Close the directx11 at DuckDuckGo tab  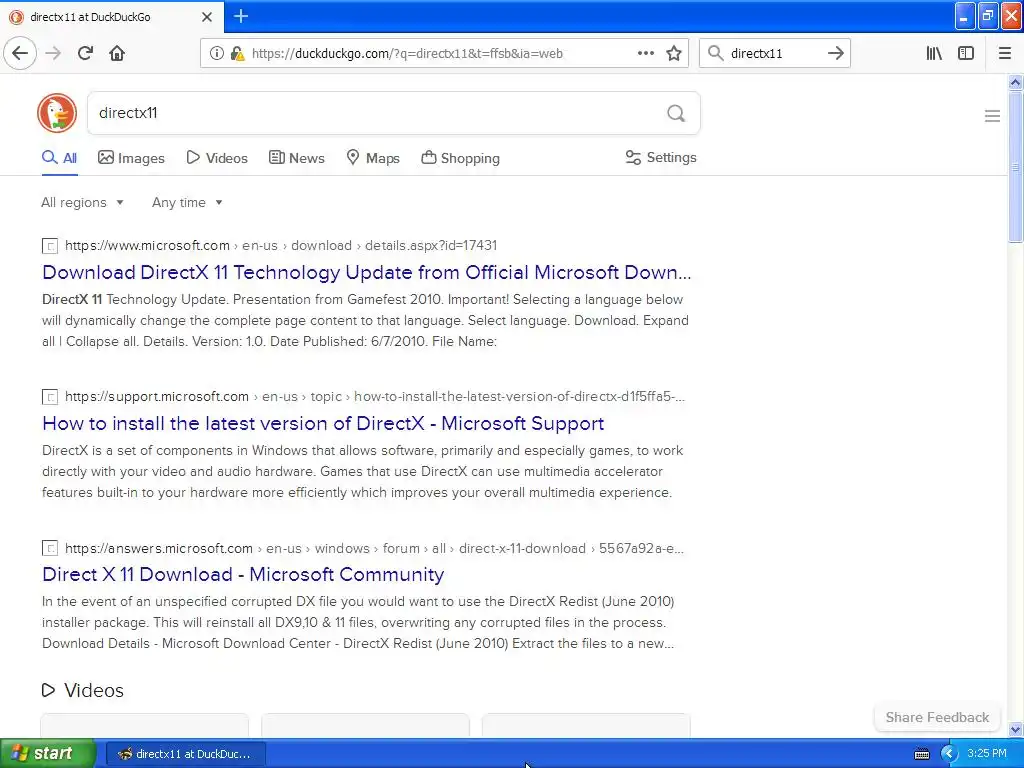pos(206,17)
